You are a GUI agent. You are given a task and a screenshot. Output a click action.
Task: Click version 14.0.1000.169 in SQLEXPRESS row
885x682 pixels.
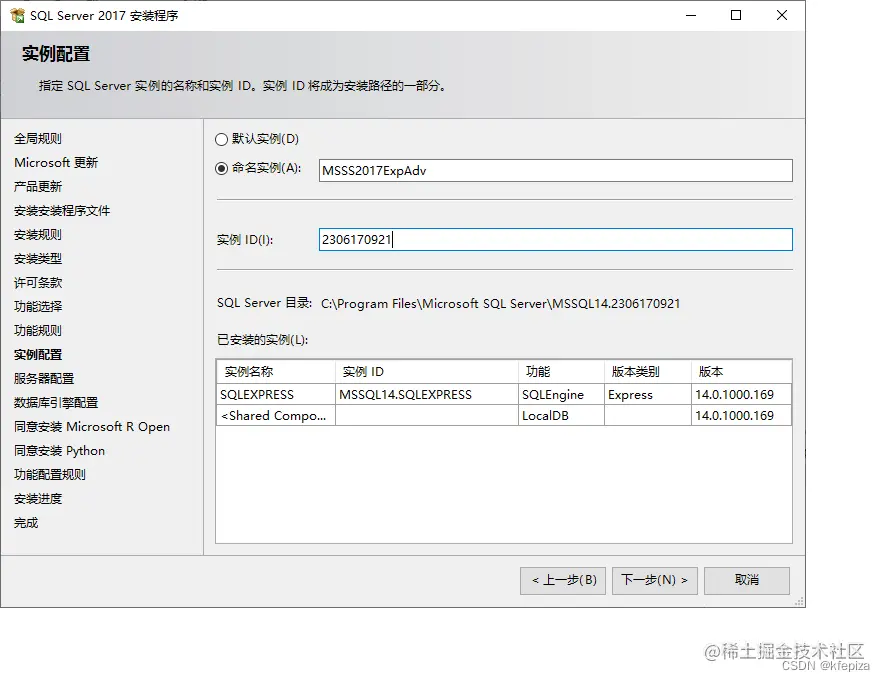pyautogui.click(x=741, y=395)
